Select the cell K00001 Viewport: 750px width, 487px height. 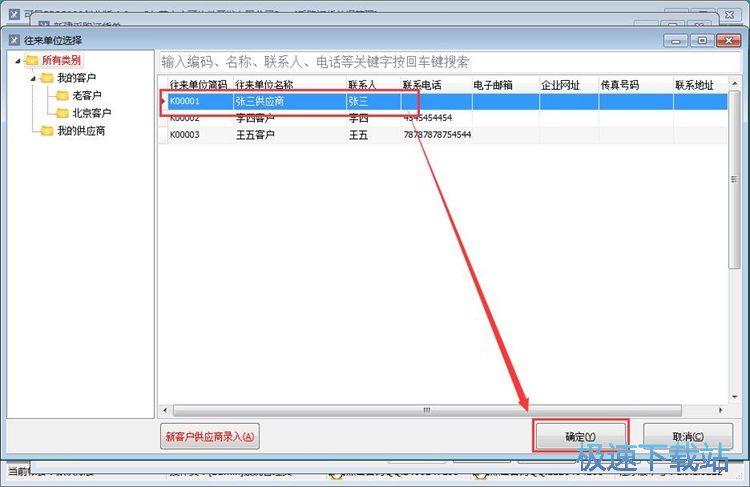(200, 101)
